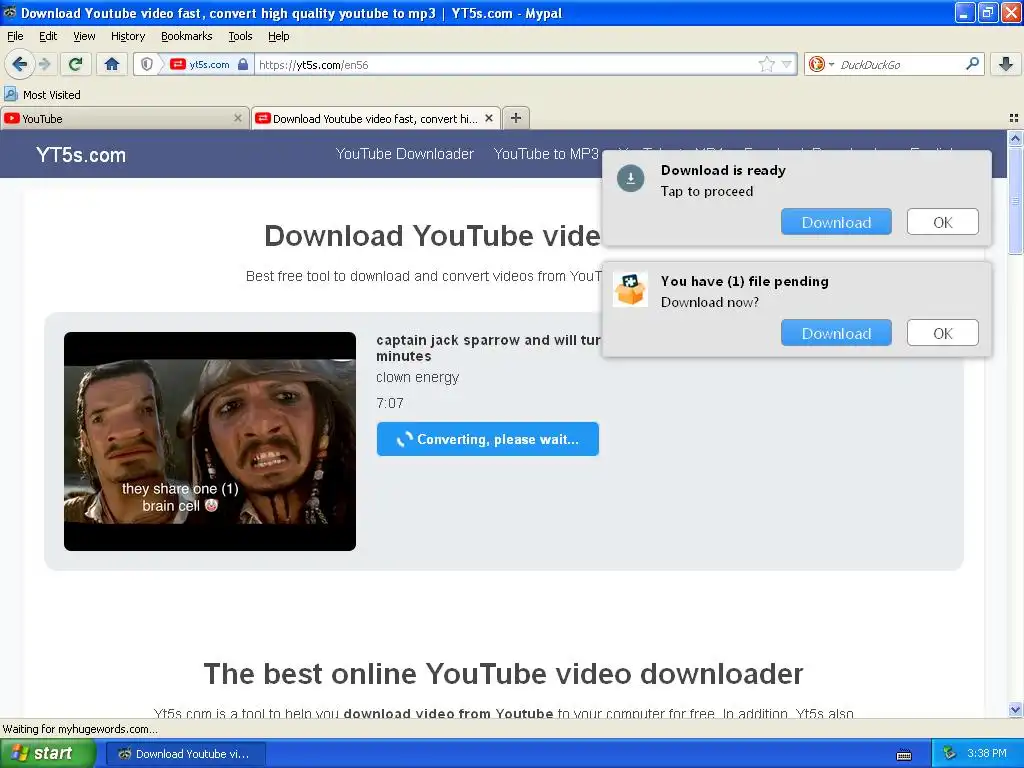This screenshot has height=768, width=1024.
Task: Open the Tools menu
Action: click(x=240, y=36)
